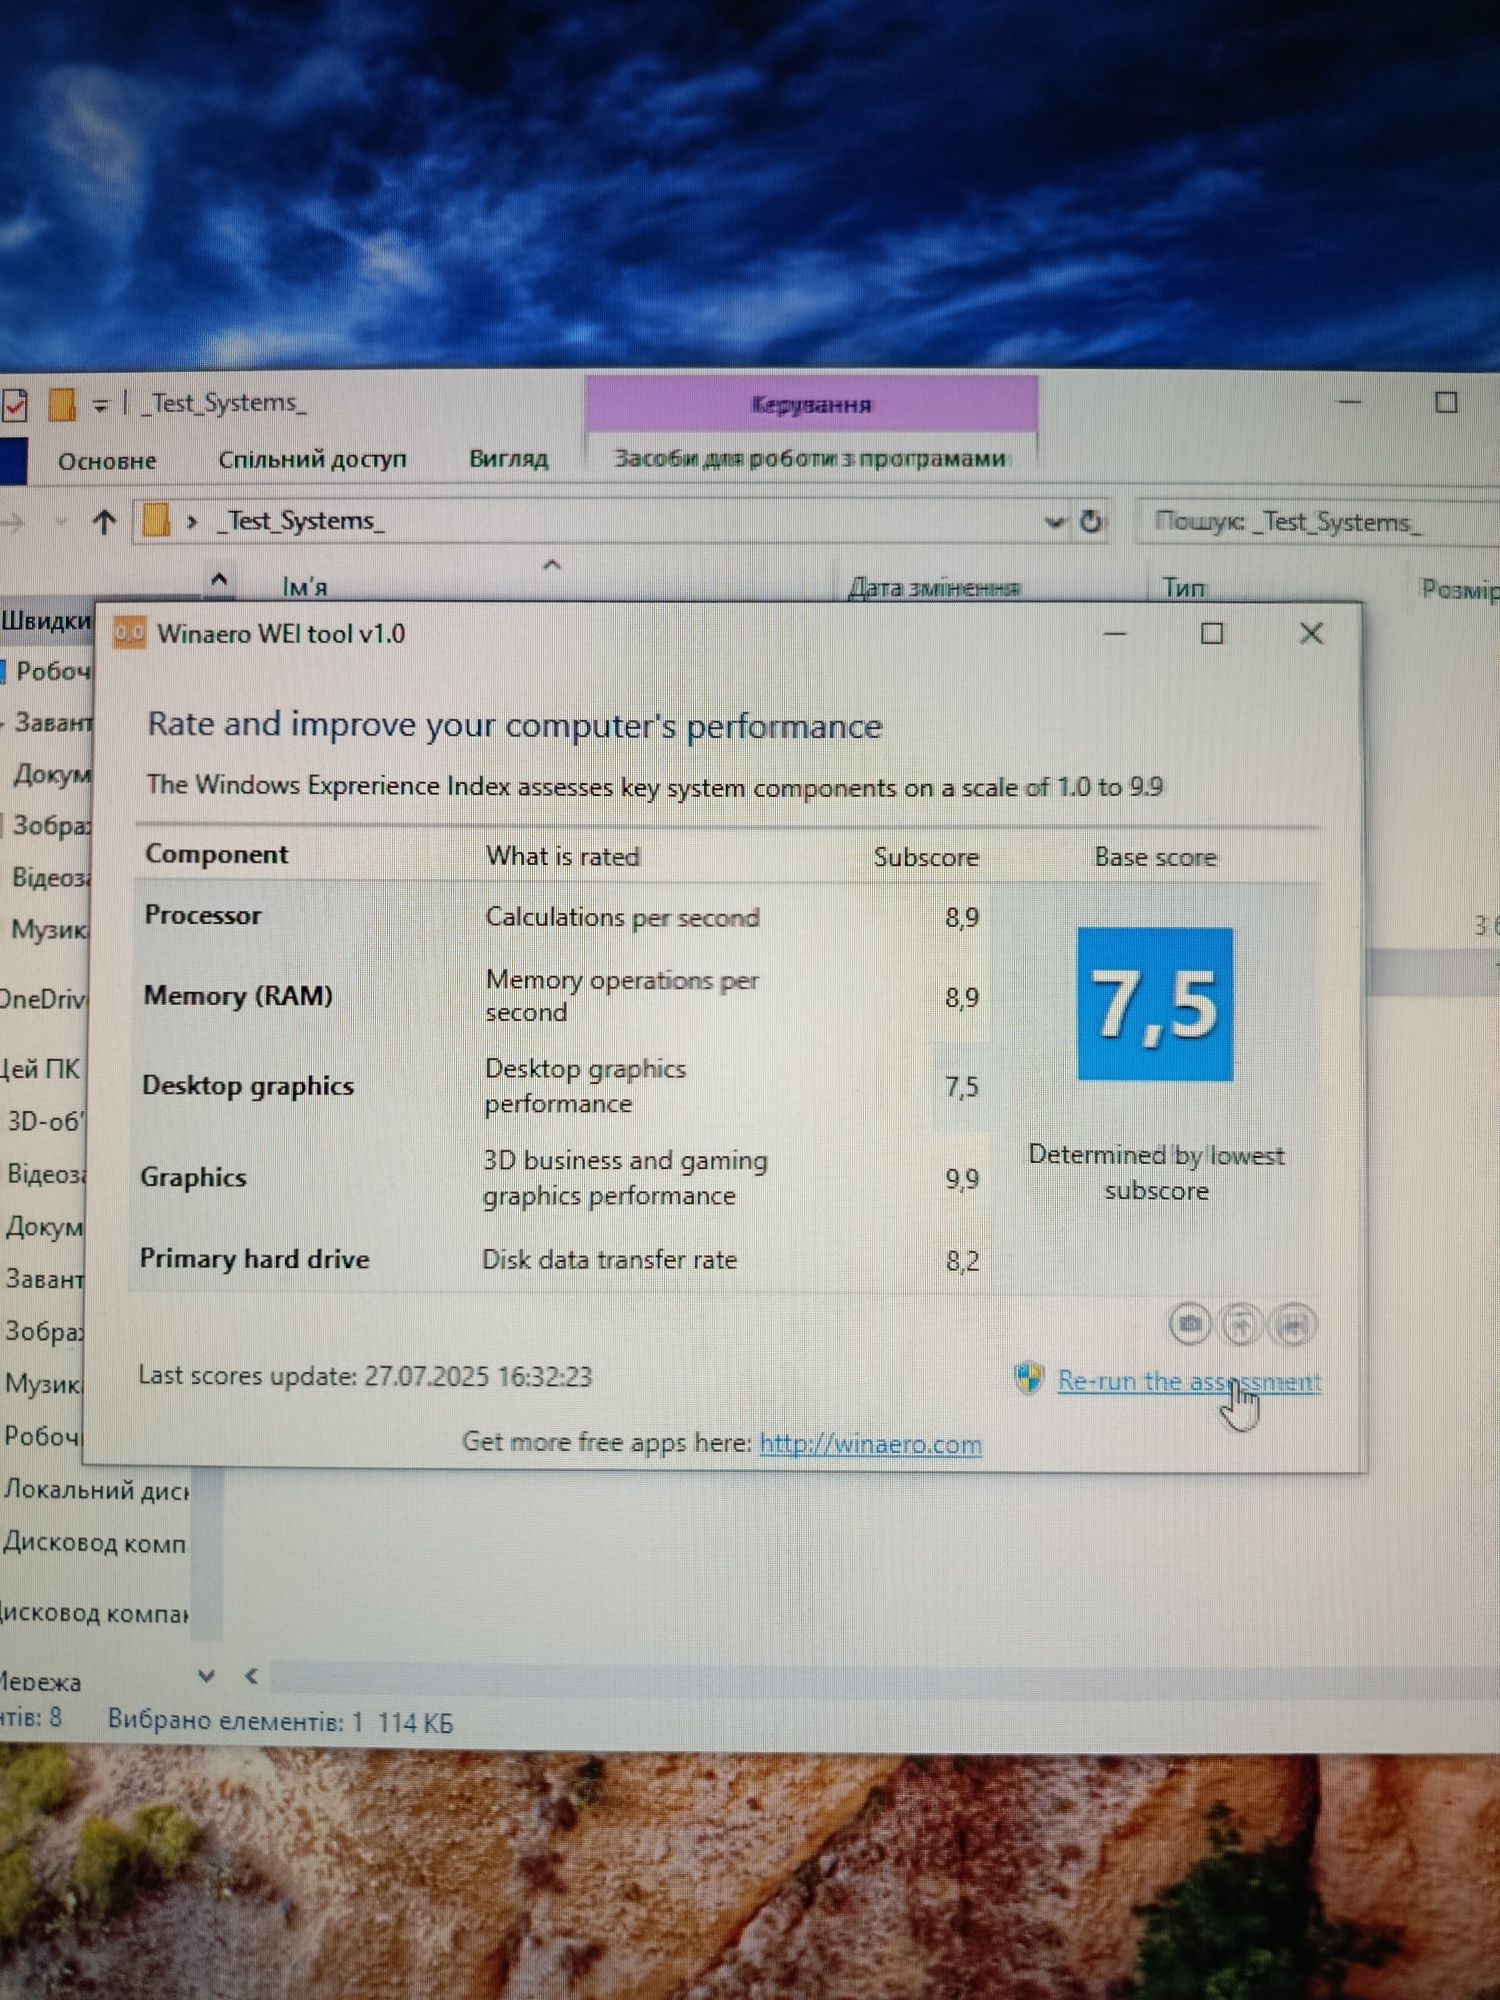Click the Primary hard drive row label
The width and height of the screenshot is (1500, 2000).
coord(254,1259)
